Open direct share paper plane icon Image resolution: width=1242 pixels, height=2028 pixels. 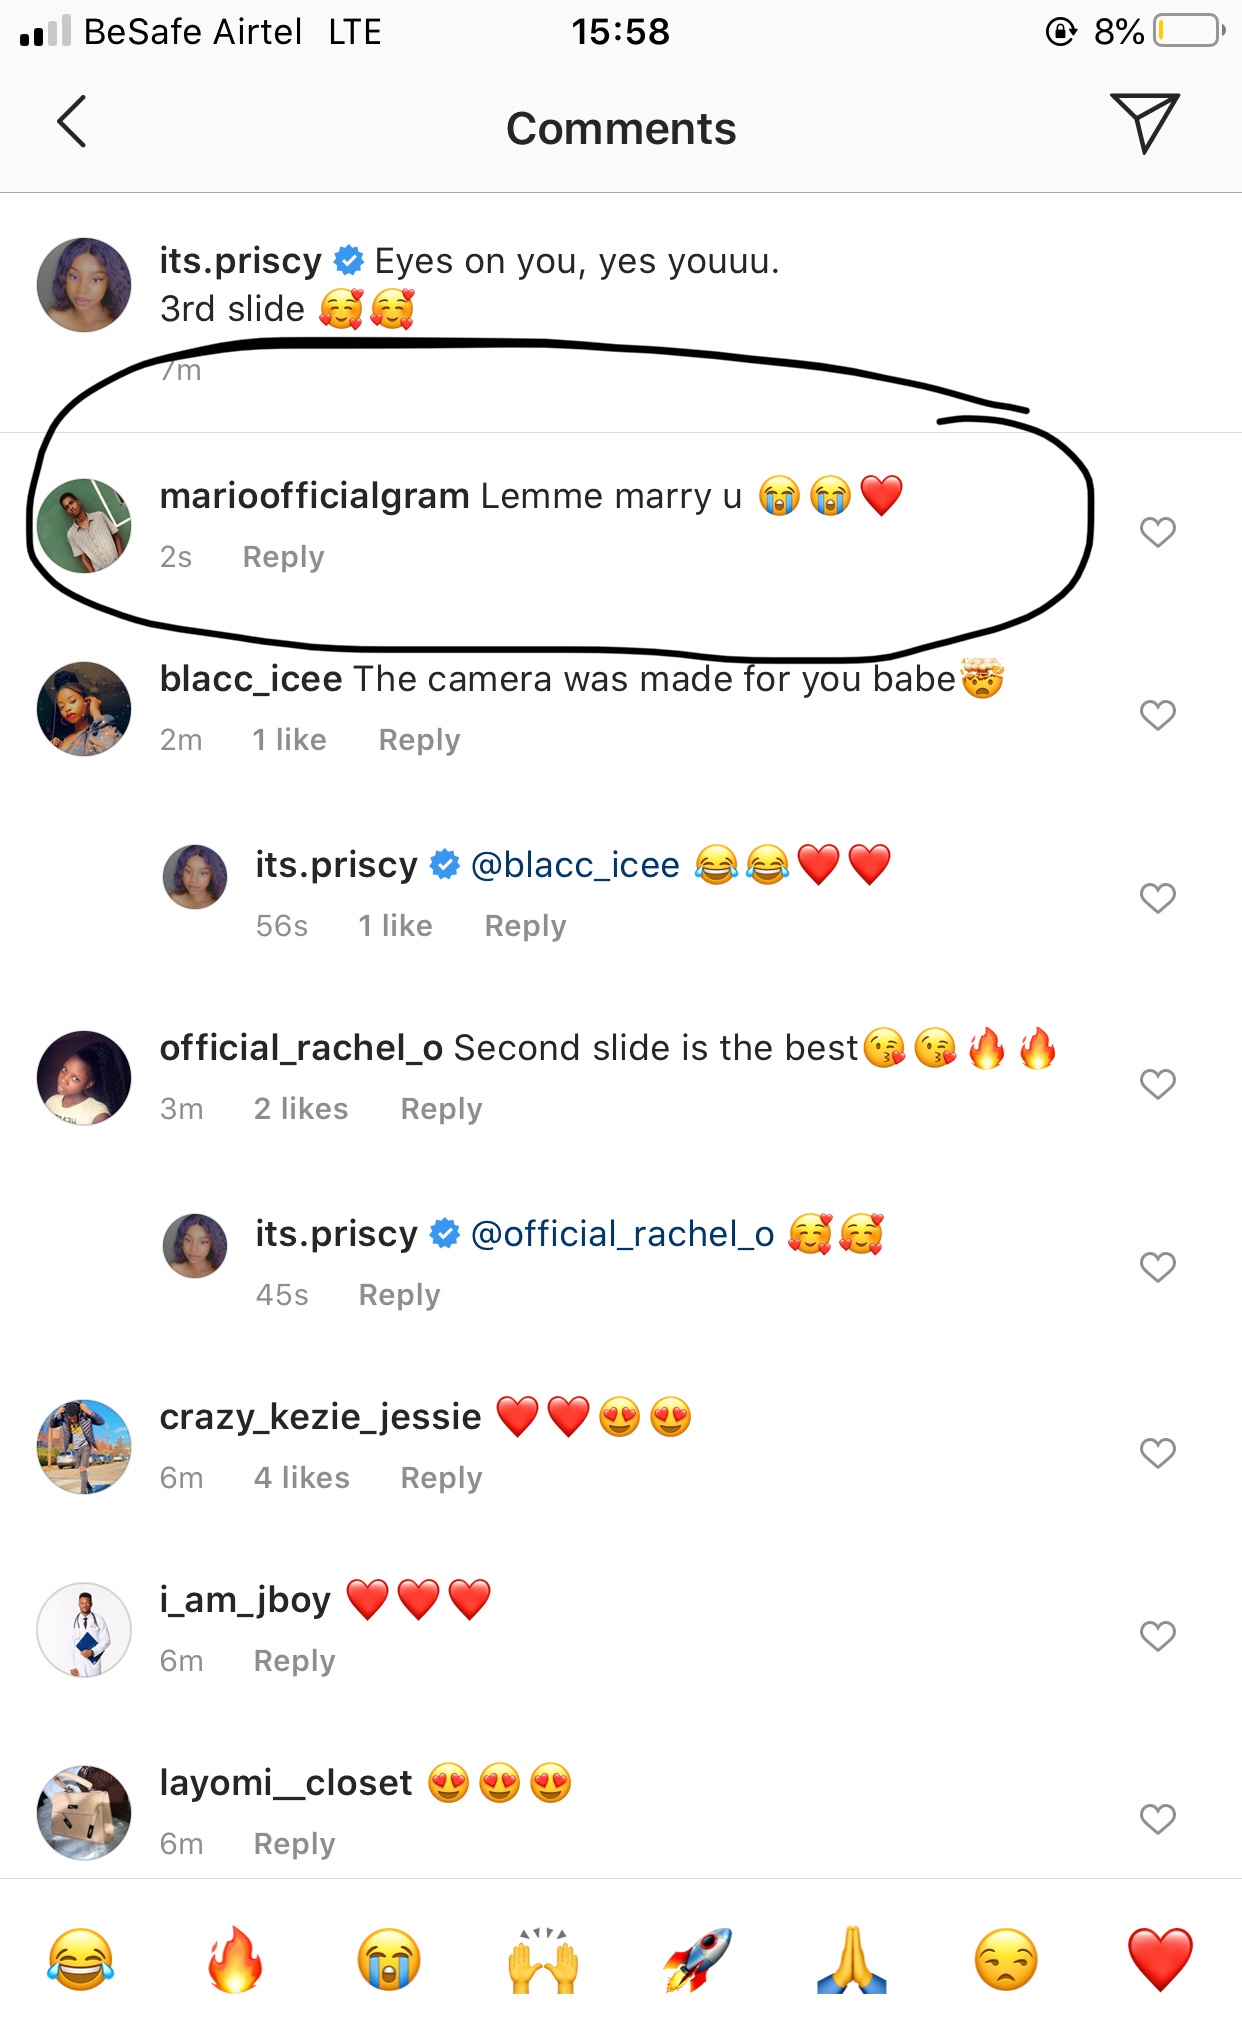(x=1144, y=123)
